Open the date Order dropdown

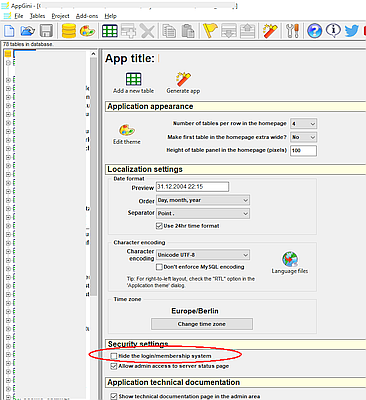click(203, 200)
